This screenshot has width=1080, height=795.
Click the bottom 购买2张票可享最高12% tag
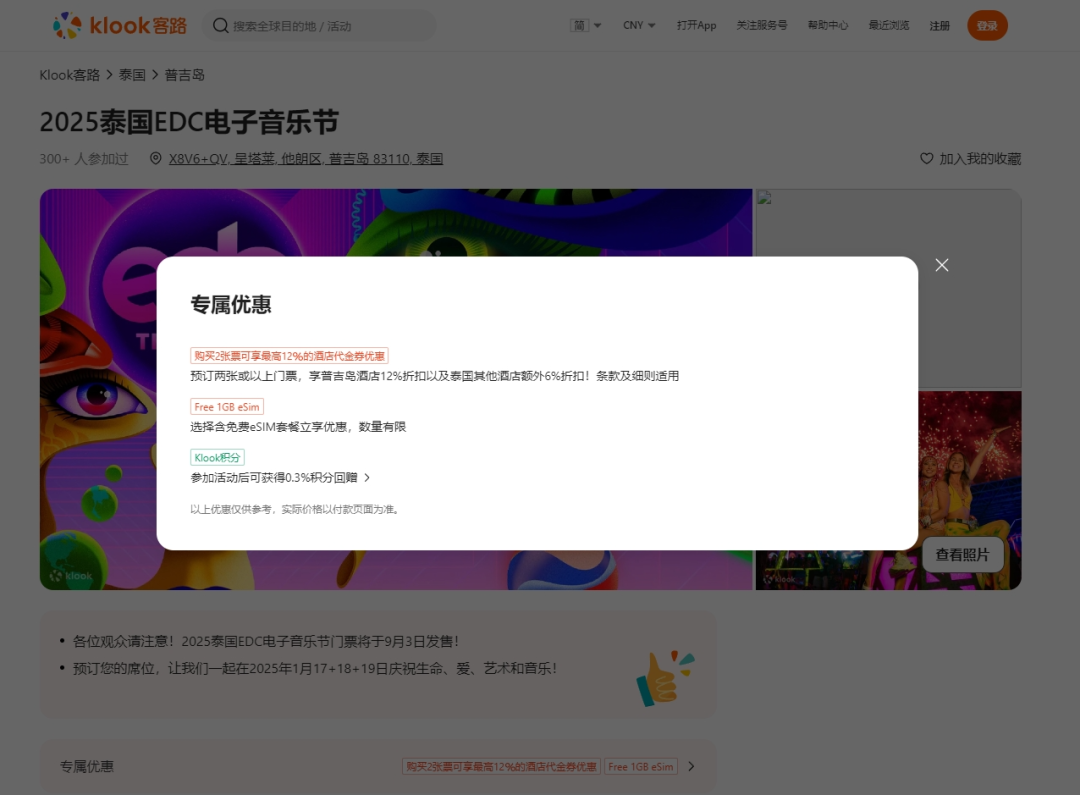[501, 766]
